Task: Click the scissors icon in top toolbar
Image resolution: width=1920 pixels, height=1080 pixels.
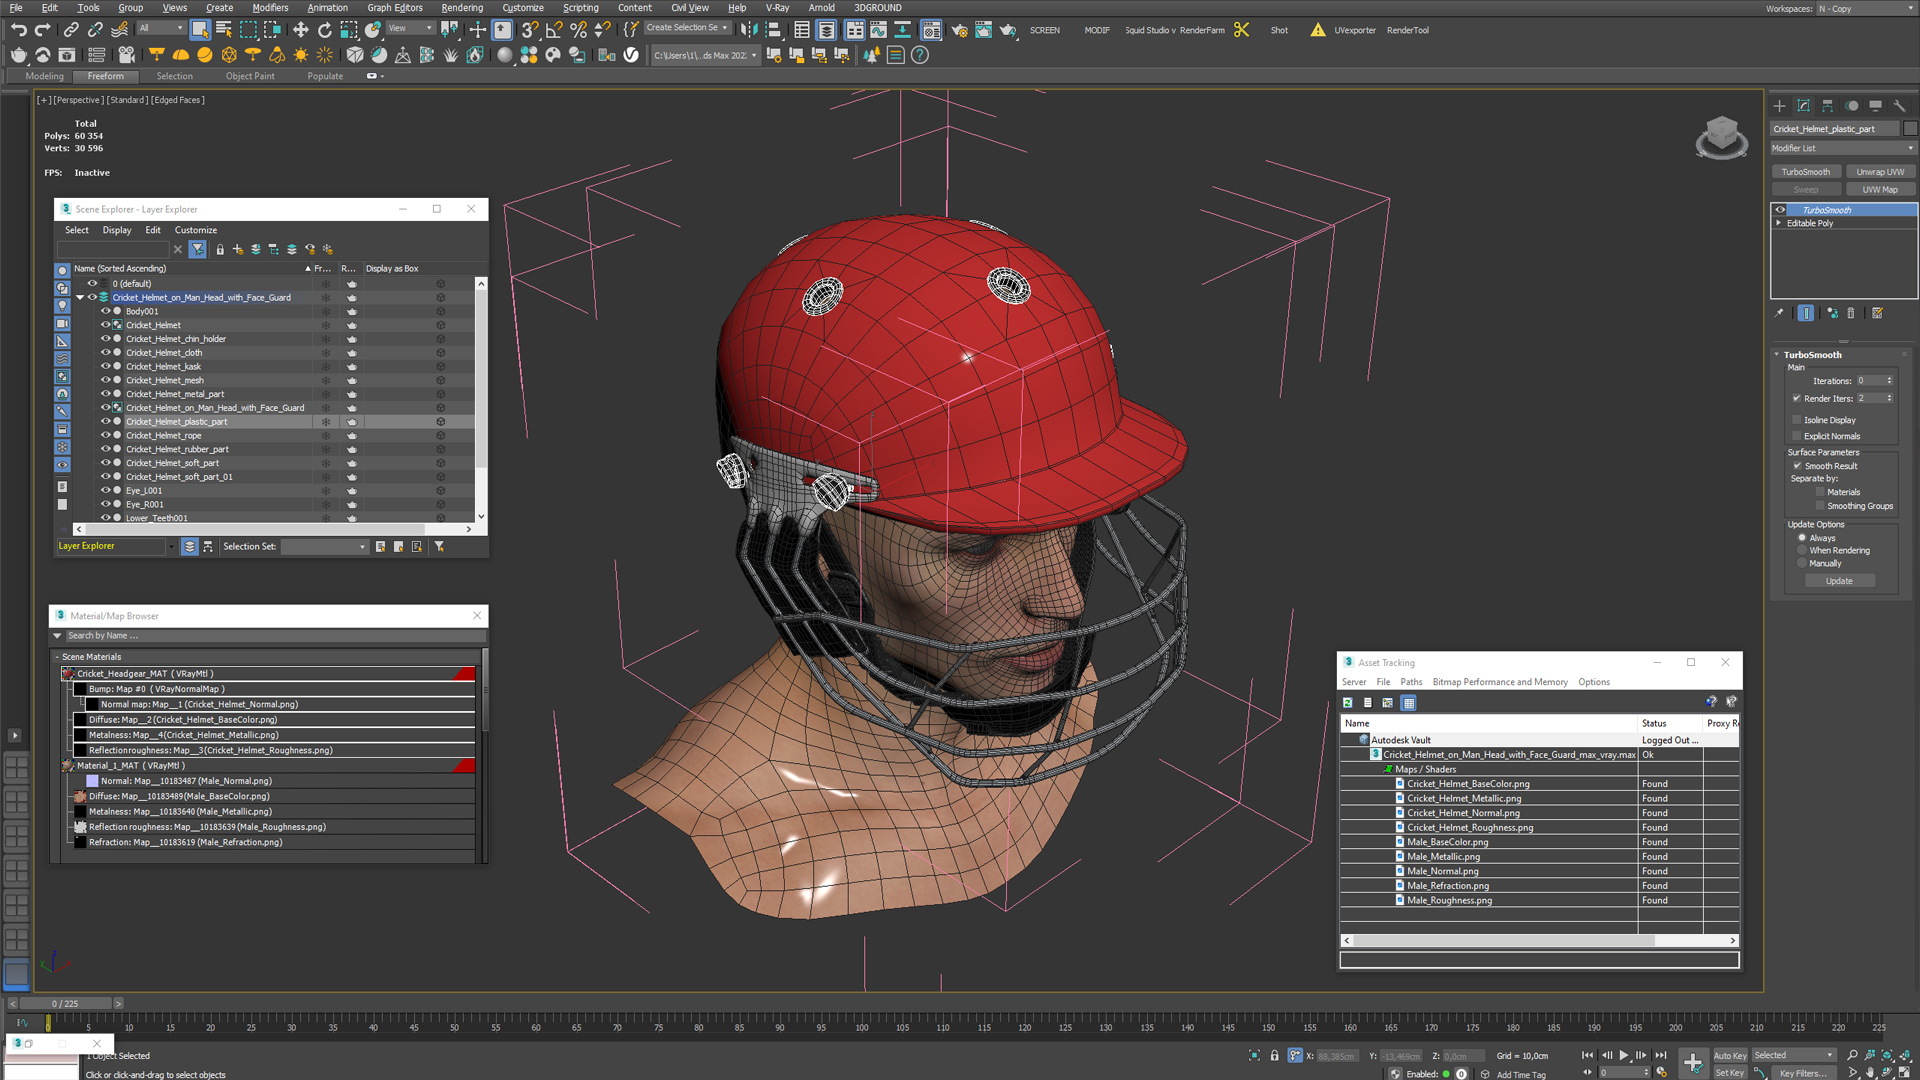Action: [1241, 30]
